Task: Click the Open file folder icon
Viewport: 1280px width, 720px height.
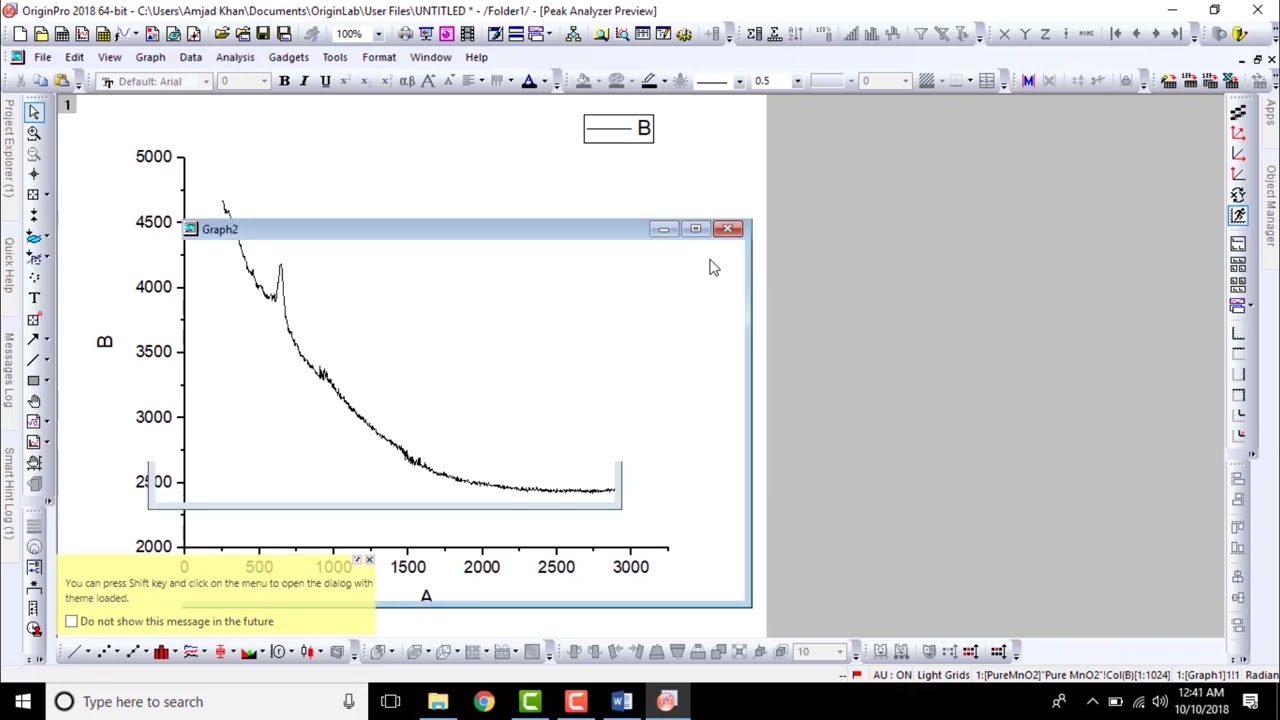Action: 222,34
